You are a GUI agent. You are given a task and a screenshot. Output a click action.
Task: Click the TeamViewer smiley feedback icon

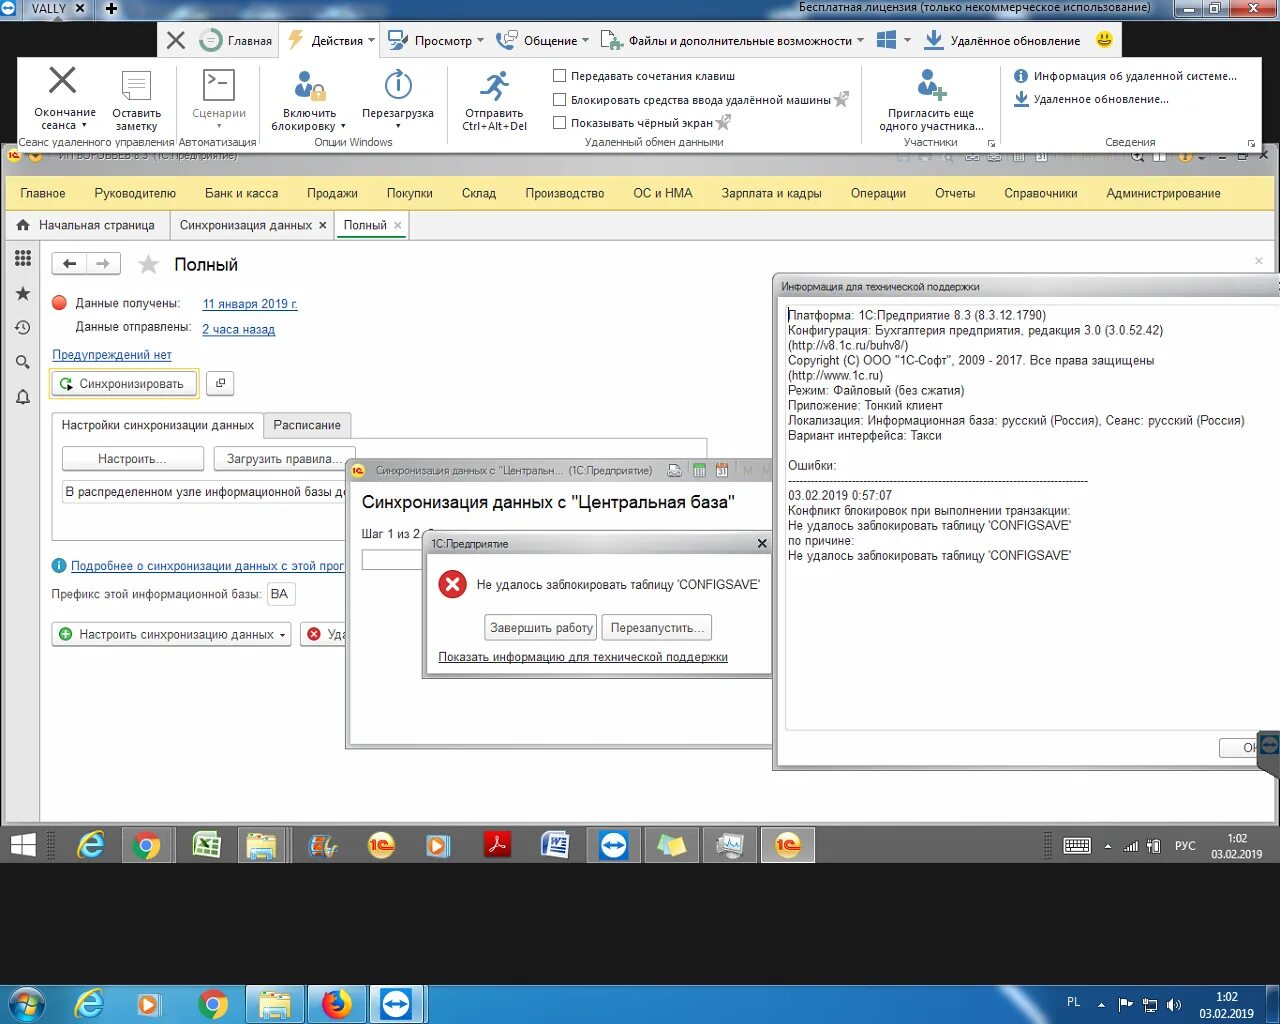(1104, 40)
